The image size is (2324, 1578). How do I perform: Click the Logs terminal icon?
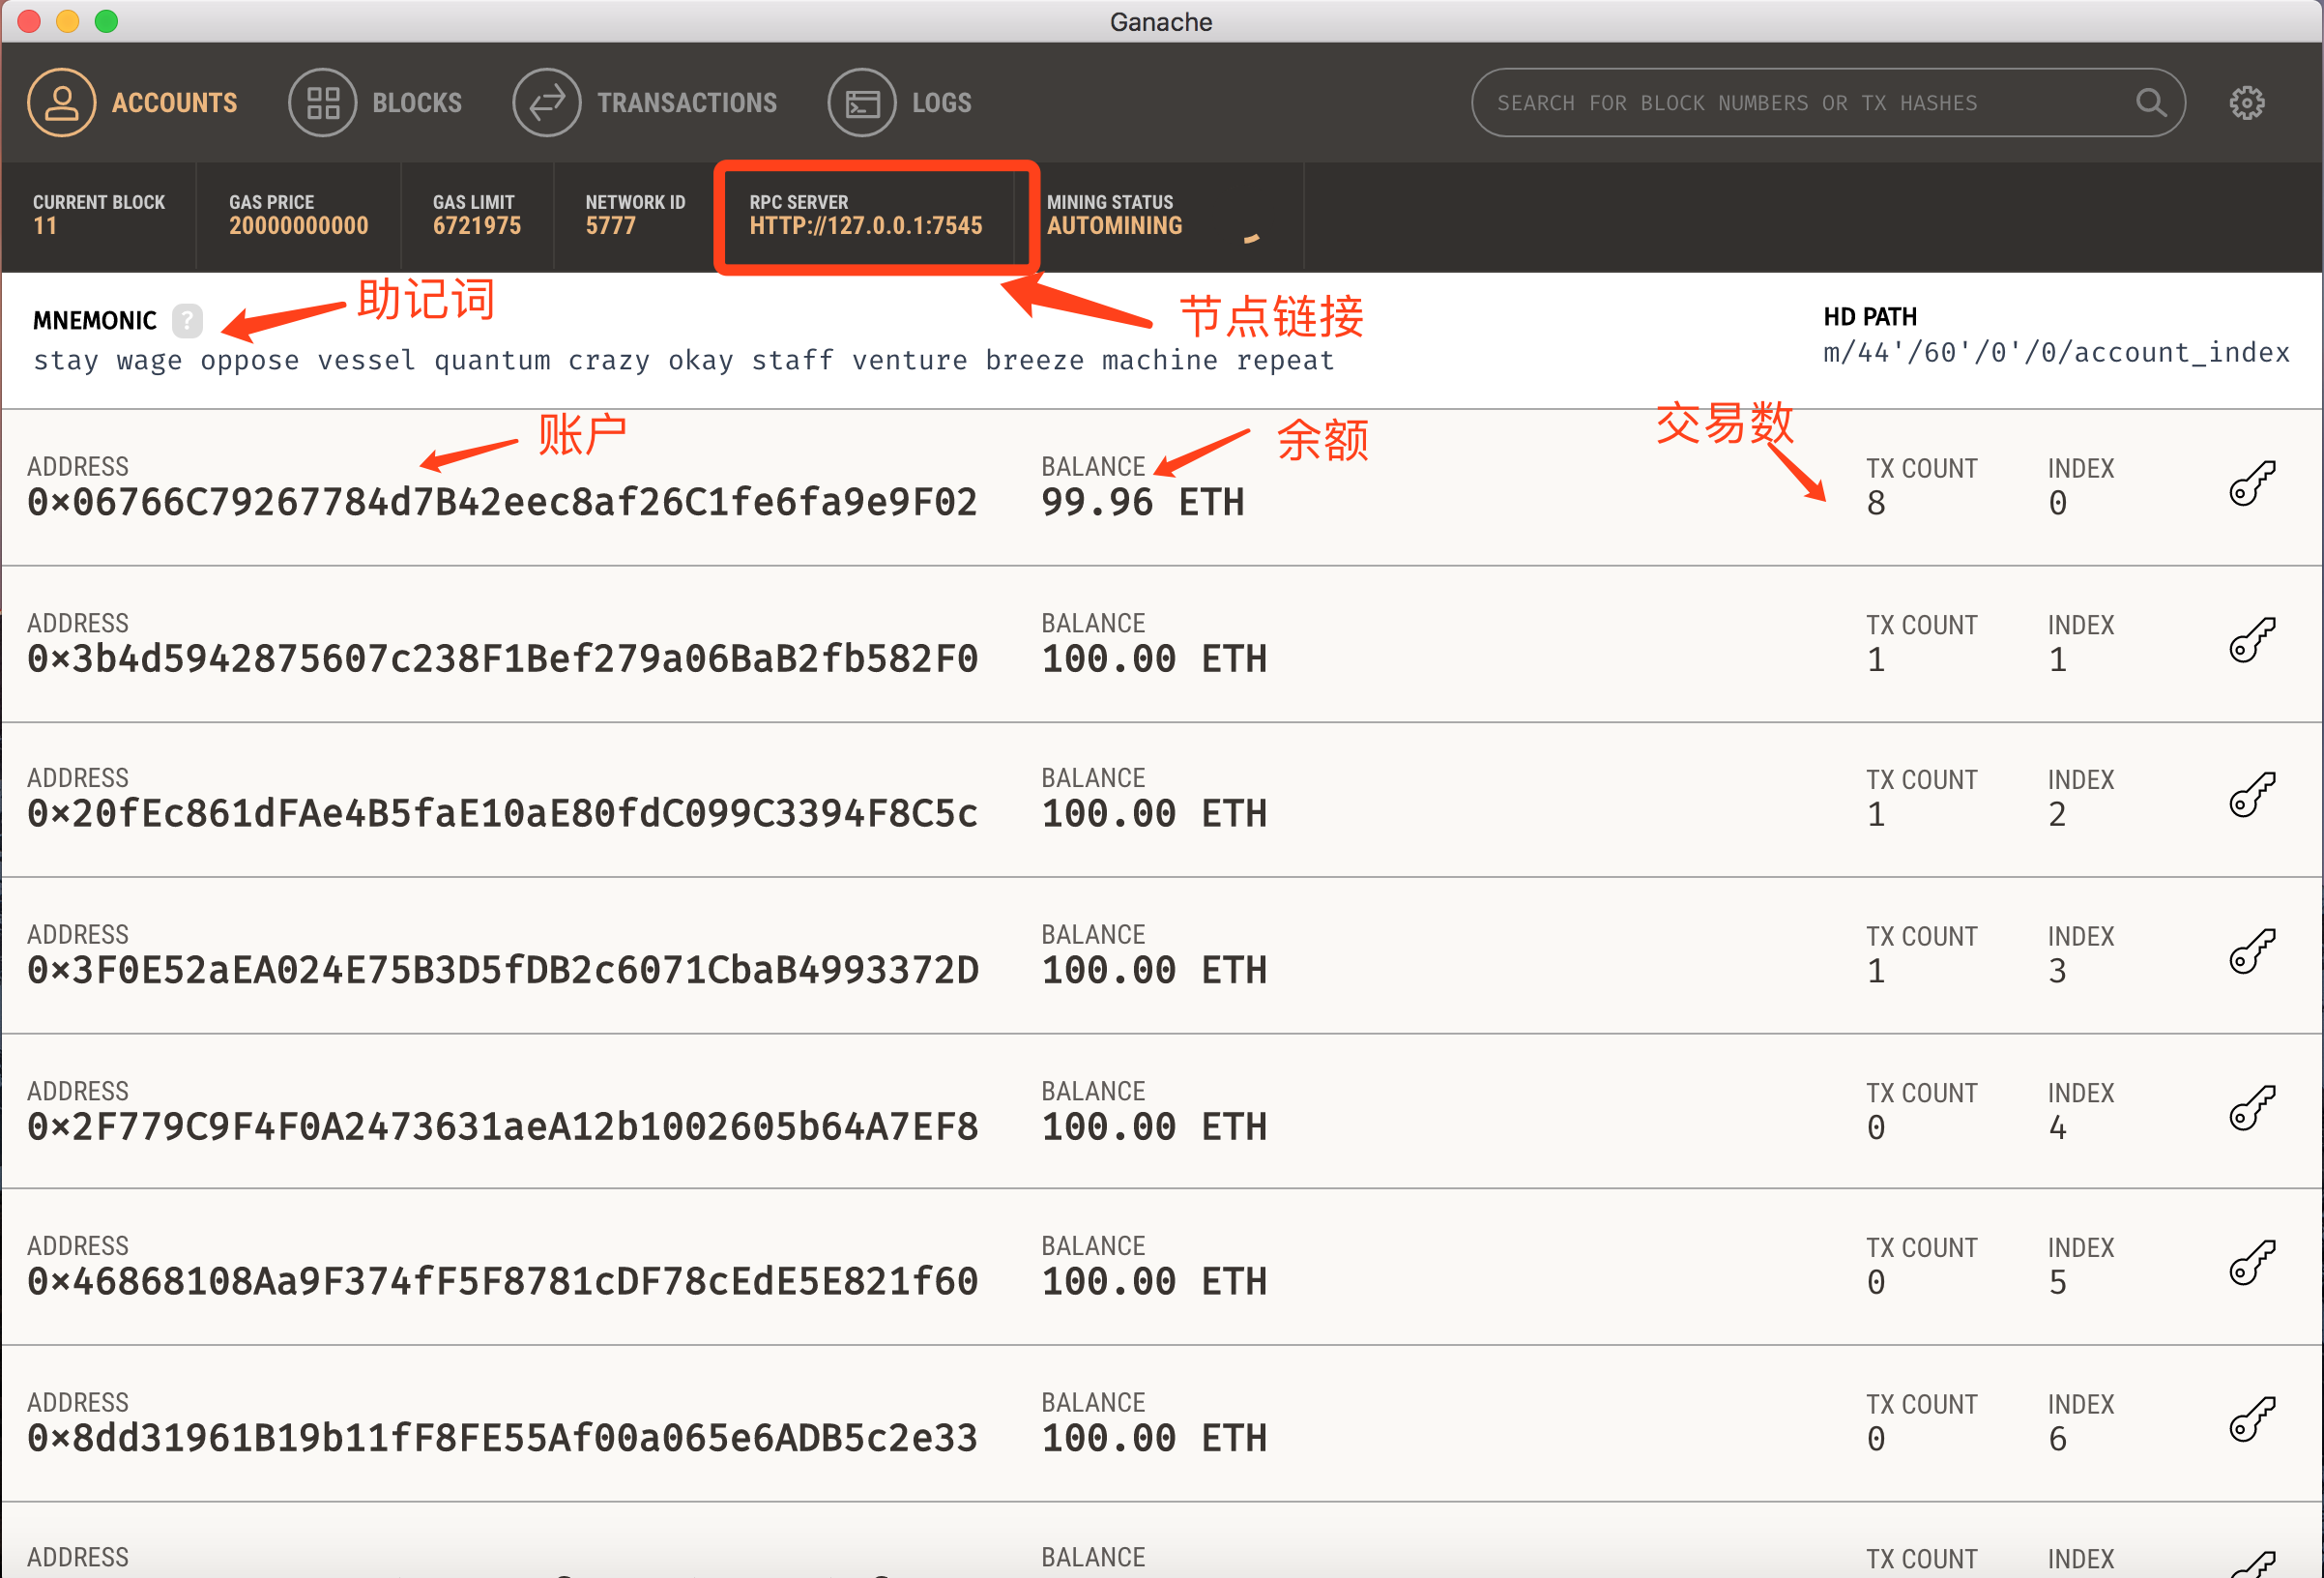pyautogui.click(x=861, y=102)
